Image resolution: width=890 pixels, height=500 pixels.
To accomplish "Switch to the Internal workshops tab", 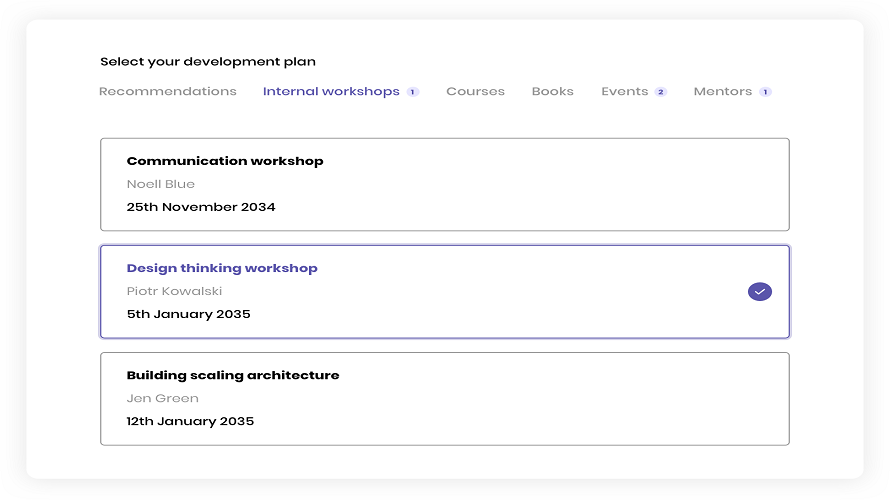I will 331,91.
